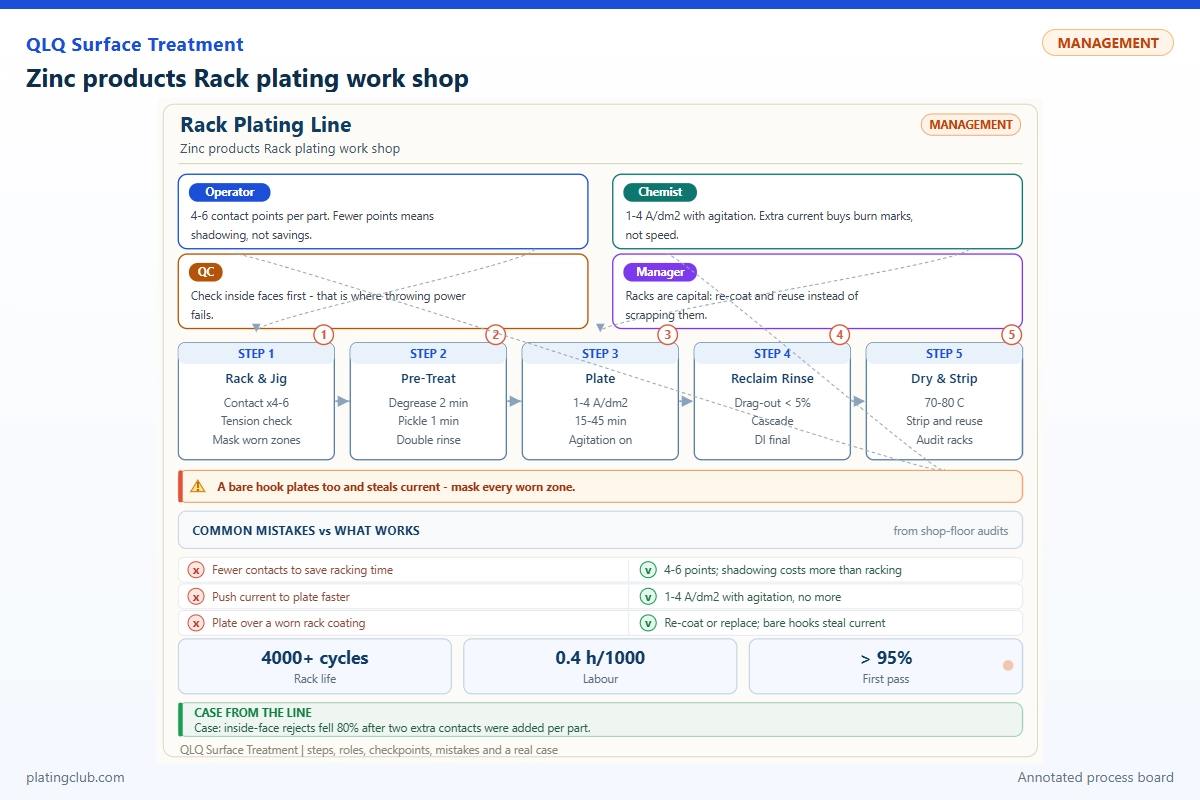
Task: Click the "Dry & Strip" step title
Action: [x=944, y=379]
